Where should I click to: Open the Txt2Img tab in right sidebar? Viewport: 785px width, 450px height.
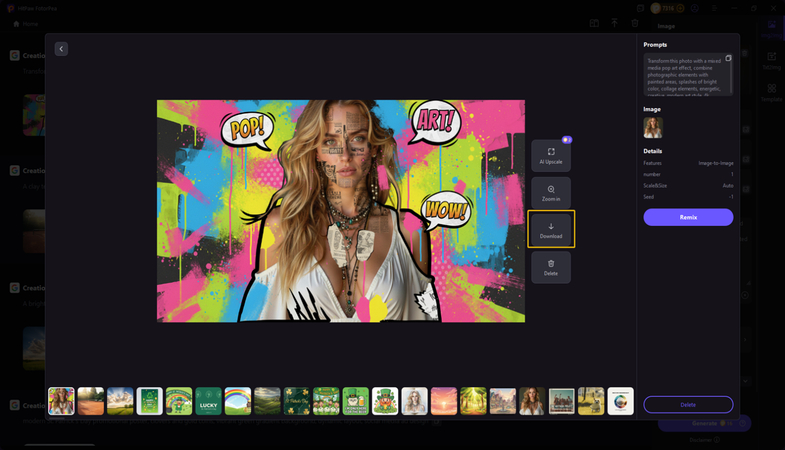[x=771, y=61]
